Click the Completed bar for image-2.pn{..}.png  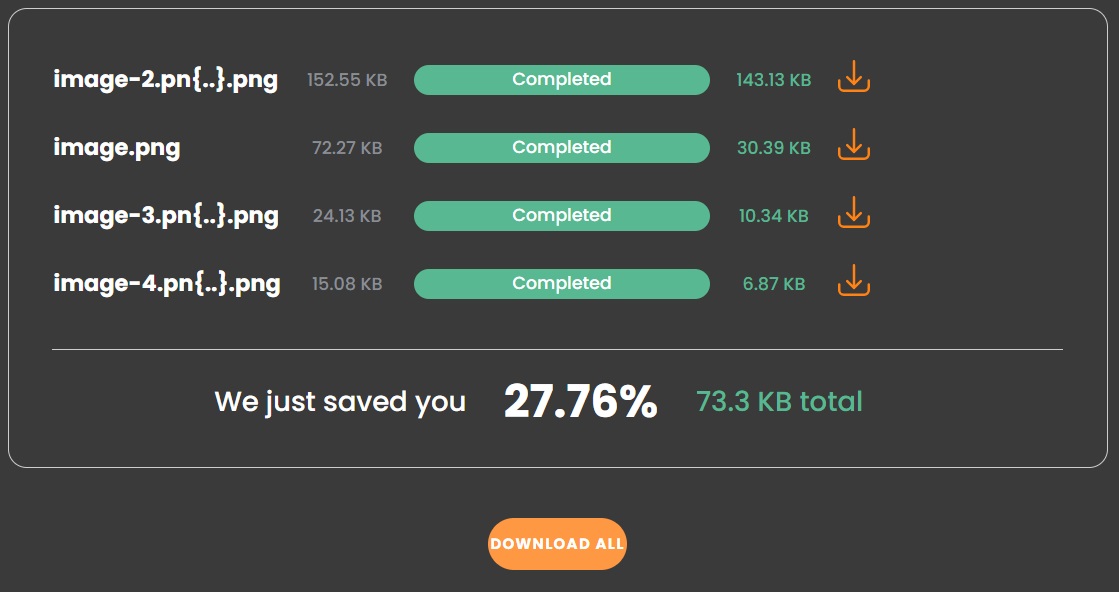click(x=561, y=79)
